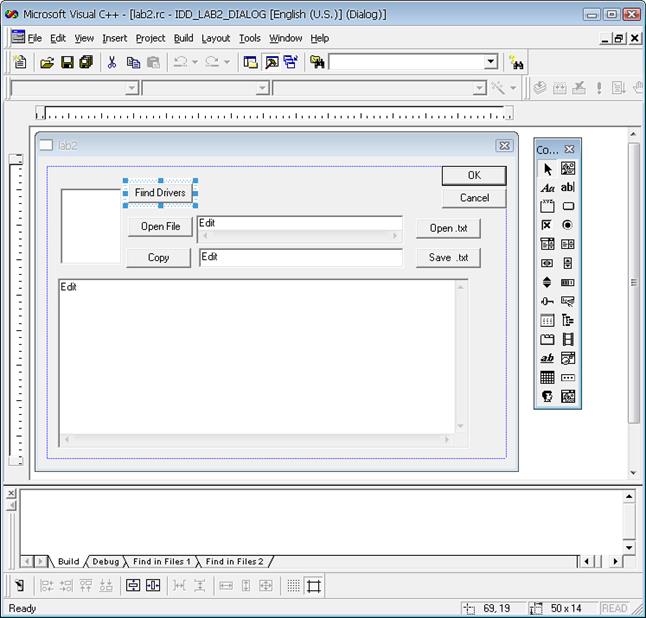This screenshot has width=646, height=618.
Task: Pick the Hot Key control tool
Action: [568, 301]
